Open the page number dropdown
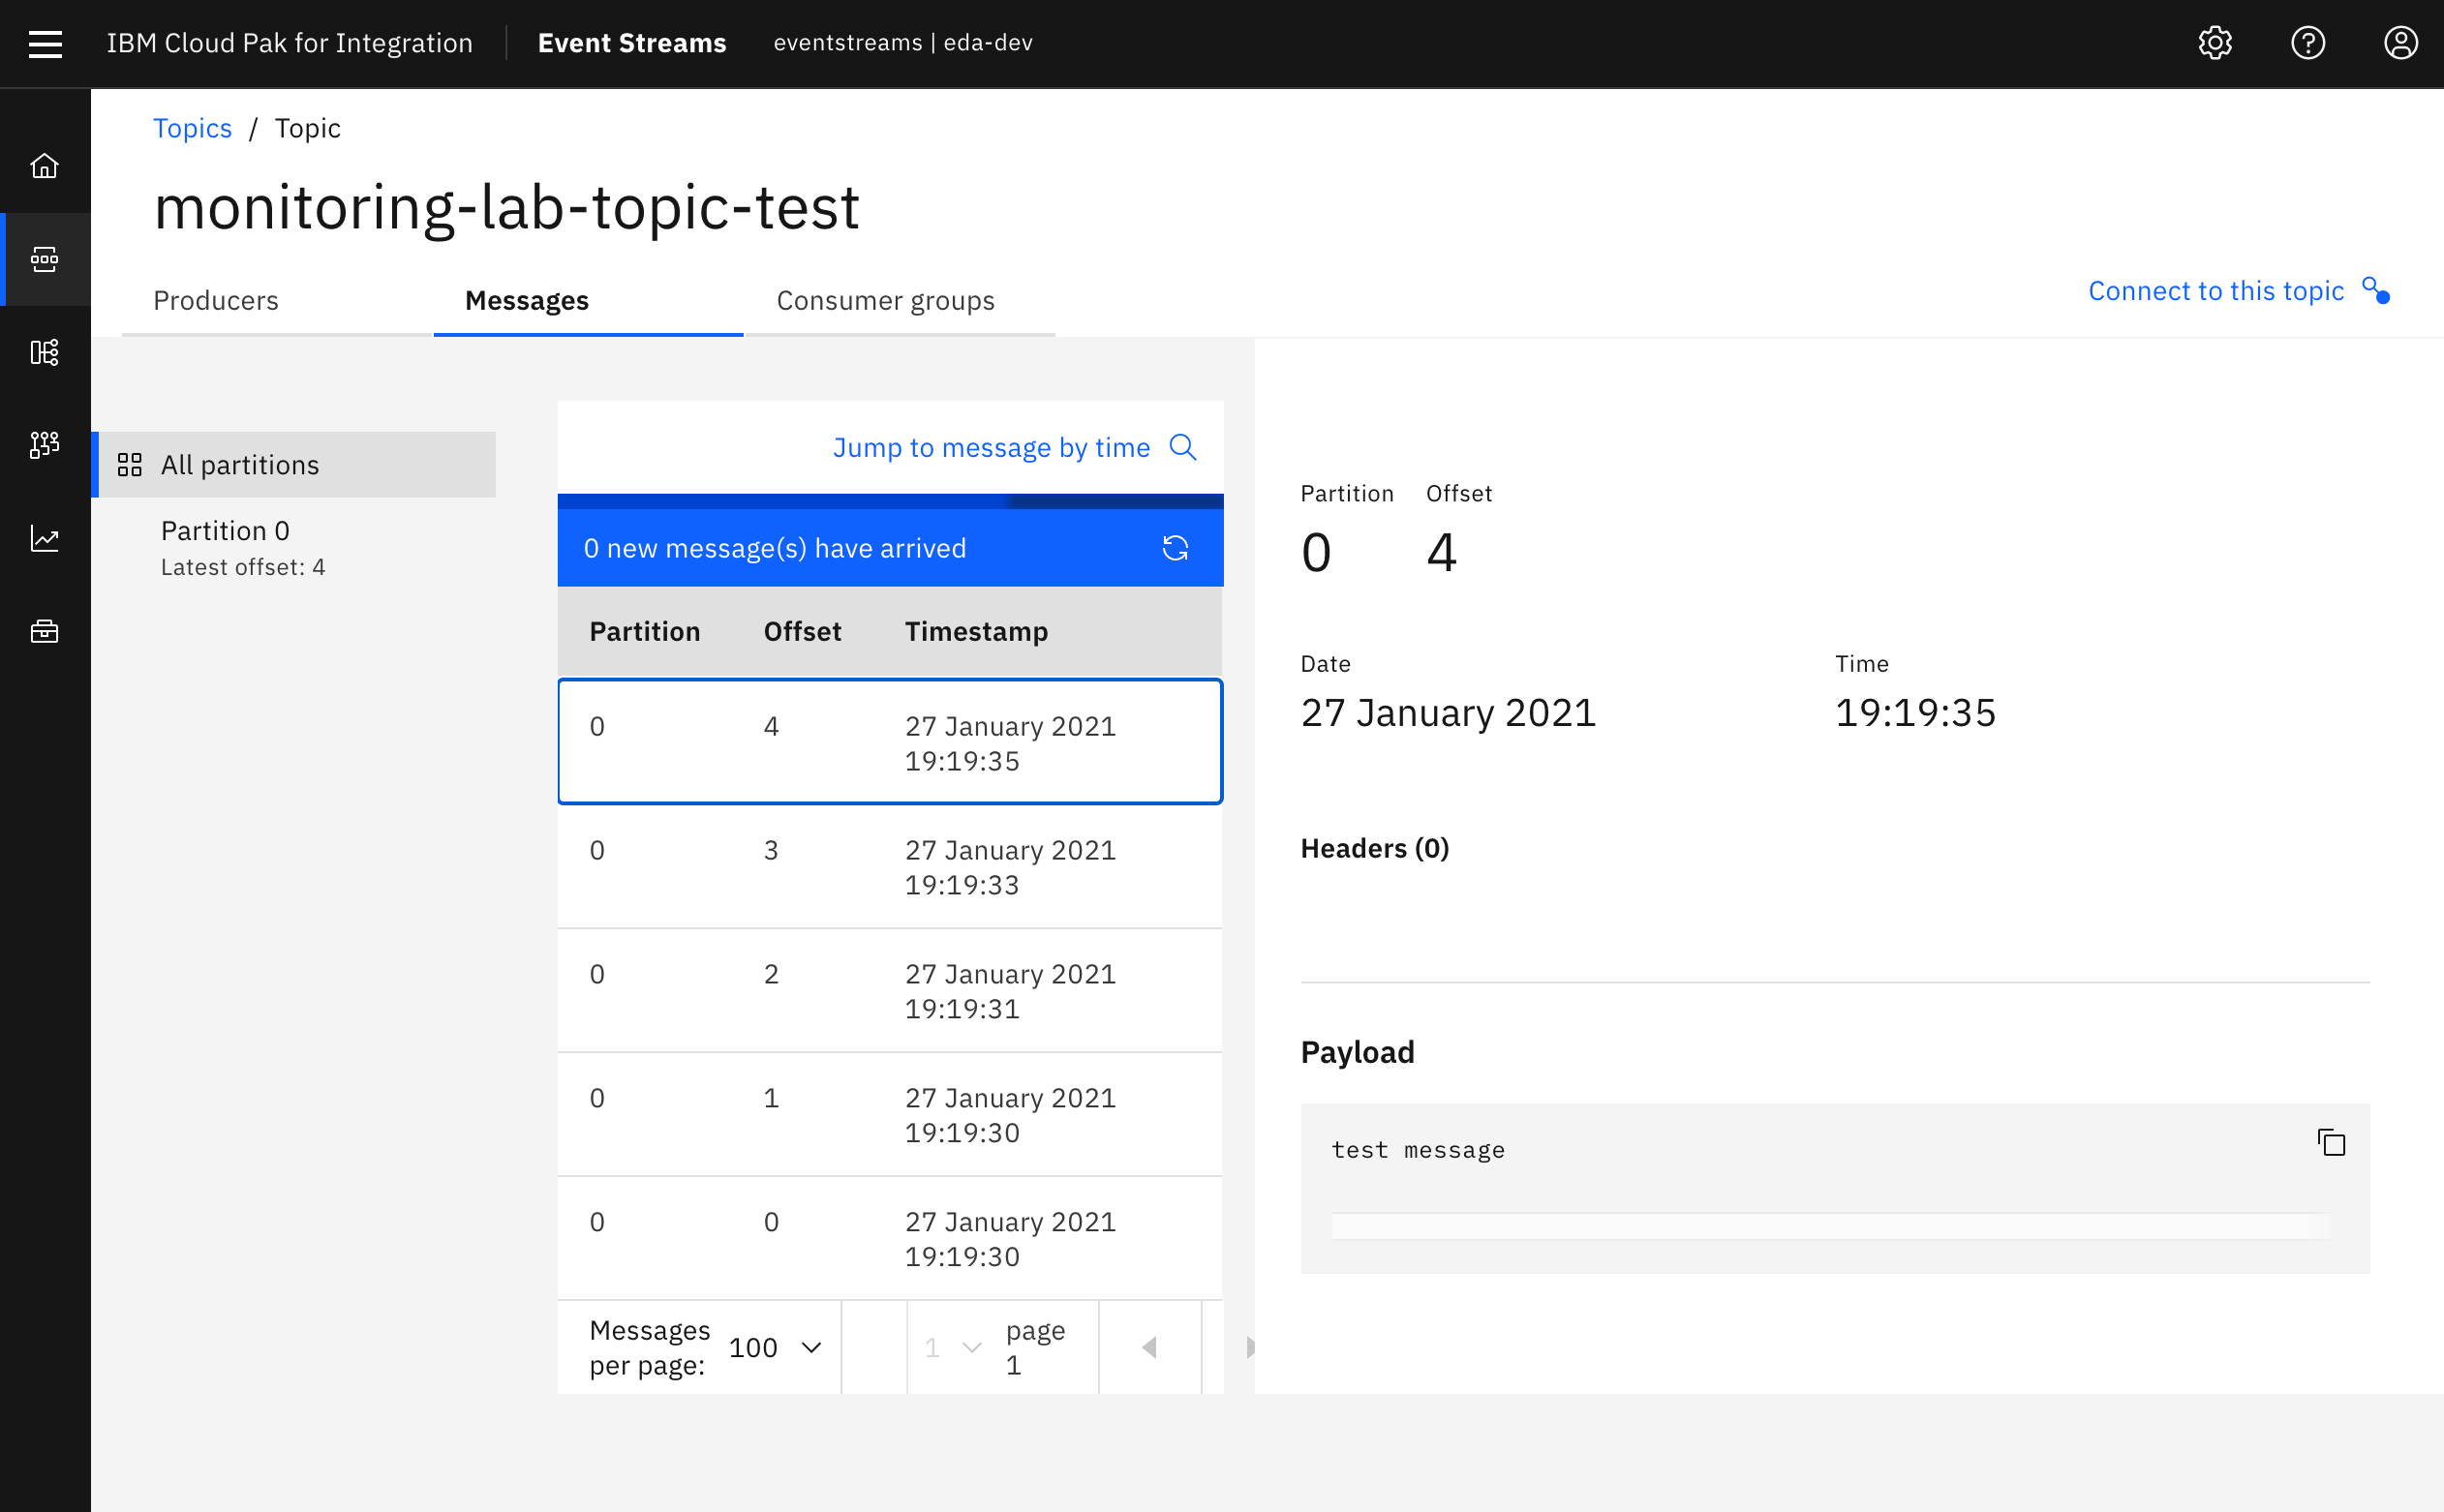The height and width of the screenshot is (1512, 2444). point(952,1347)
